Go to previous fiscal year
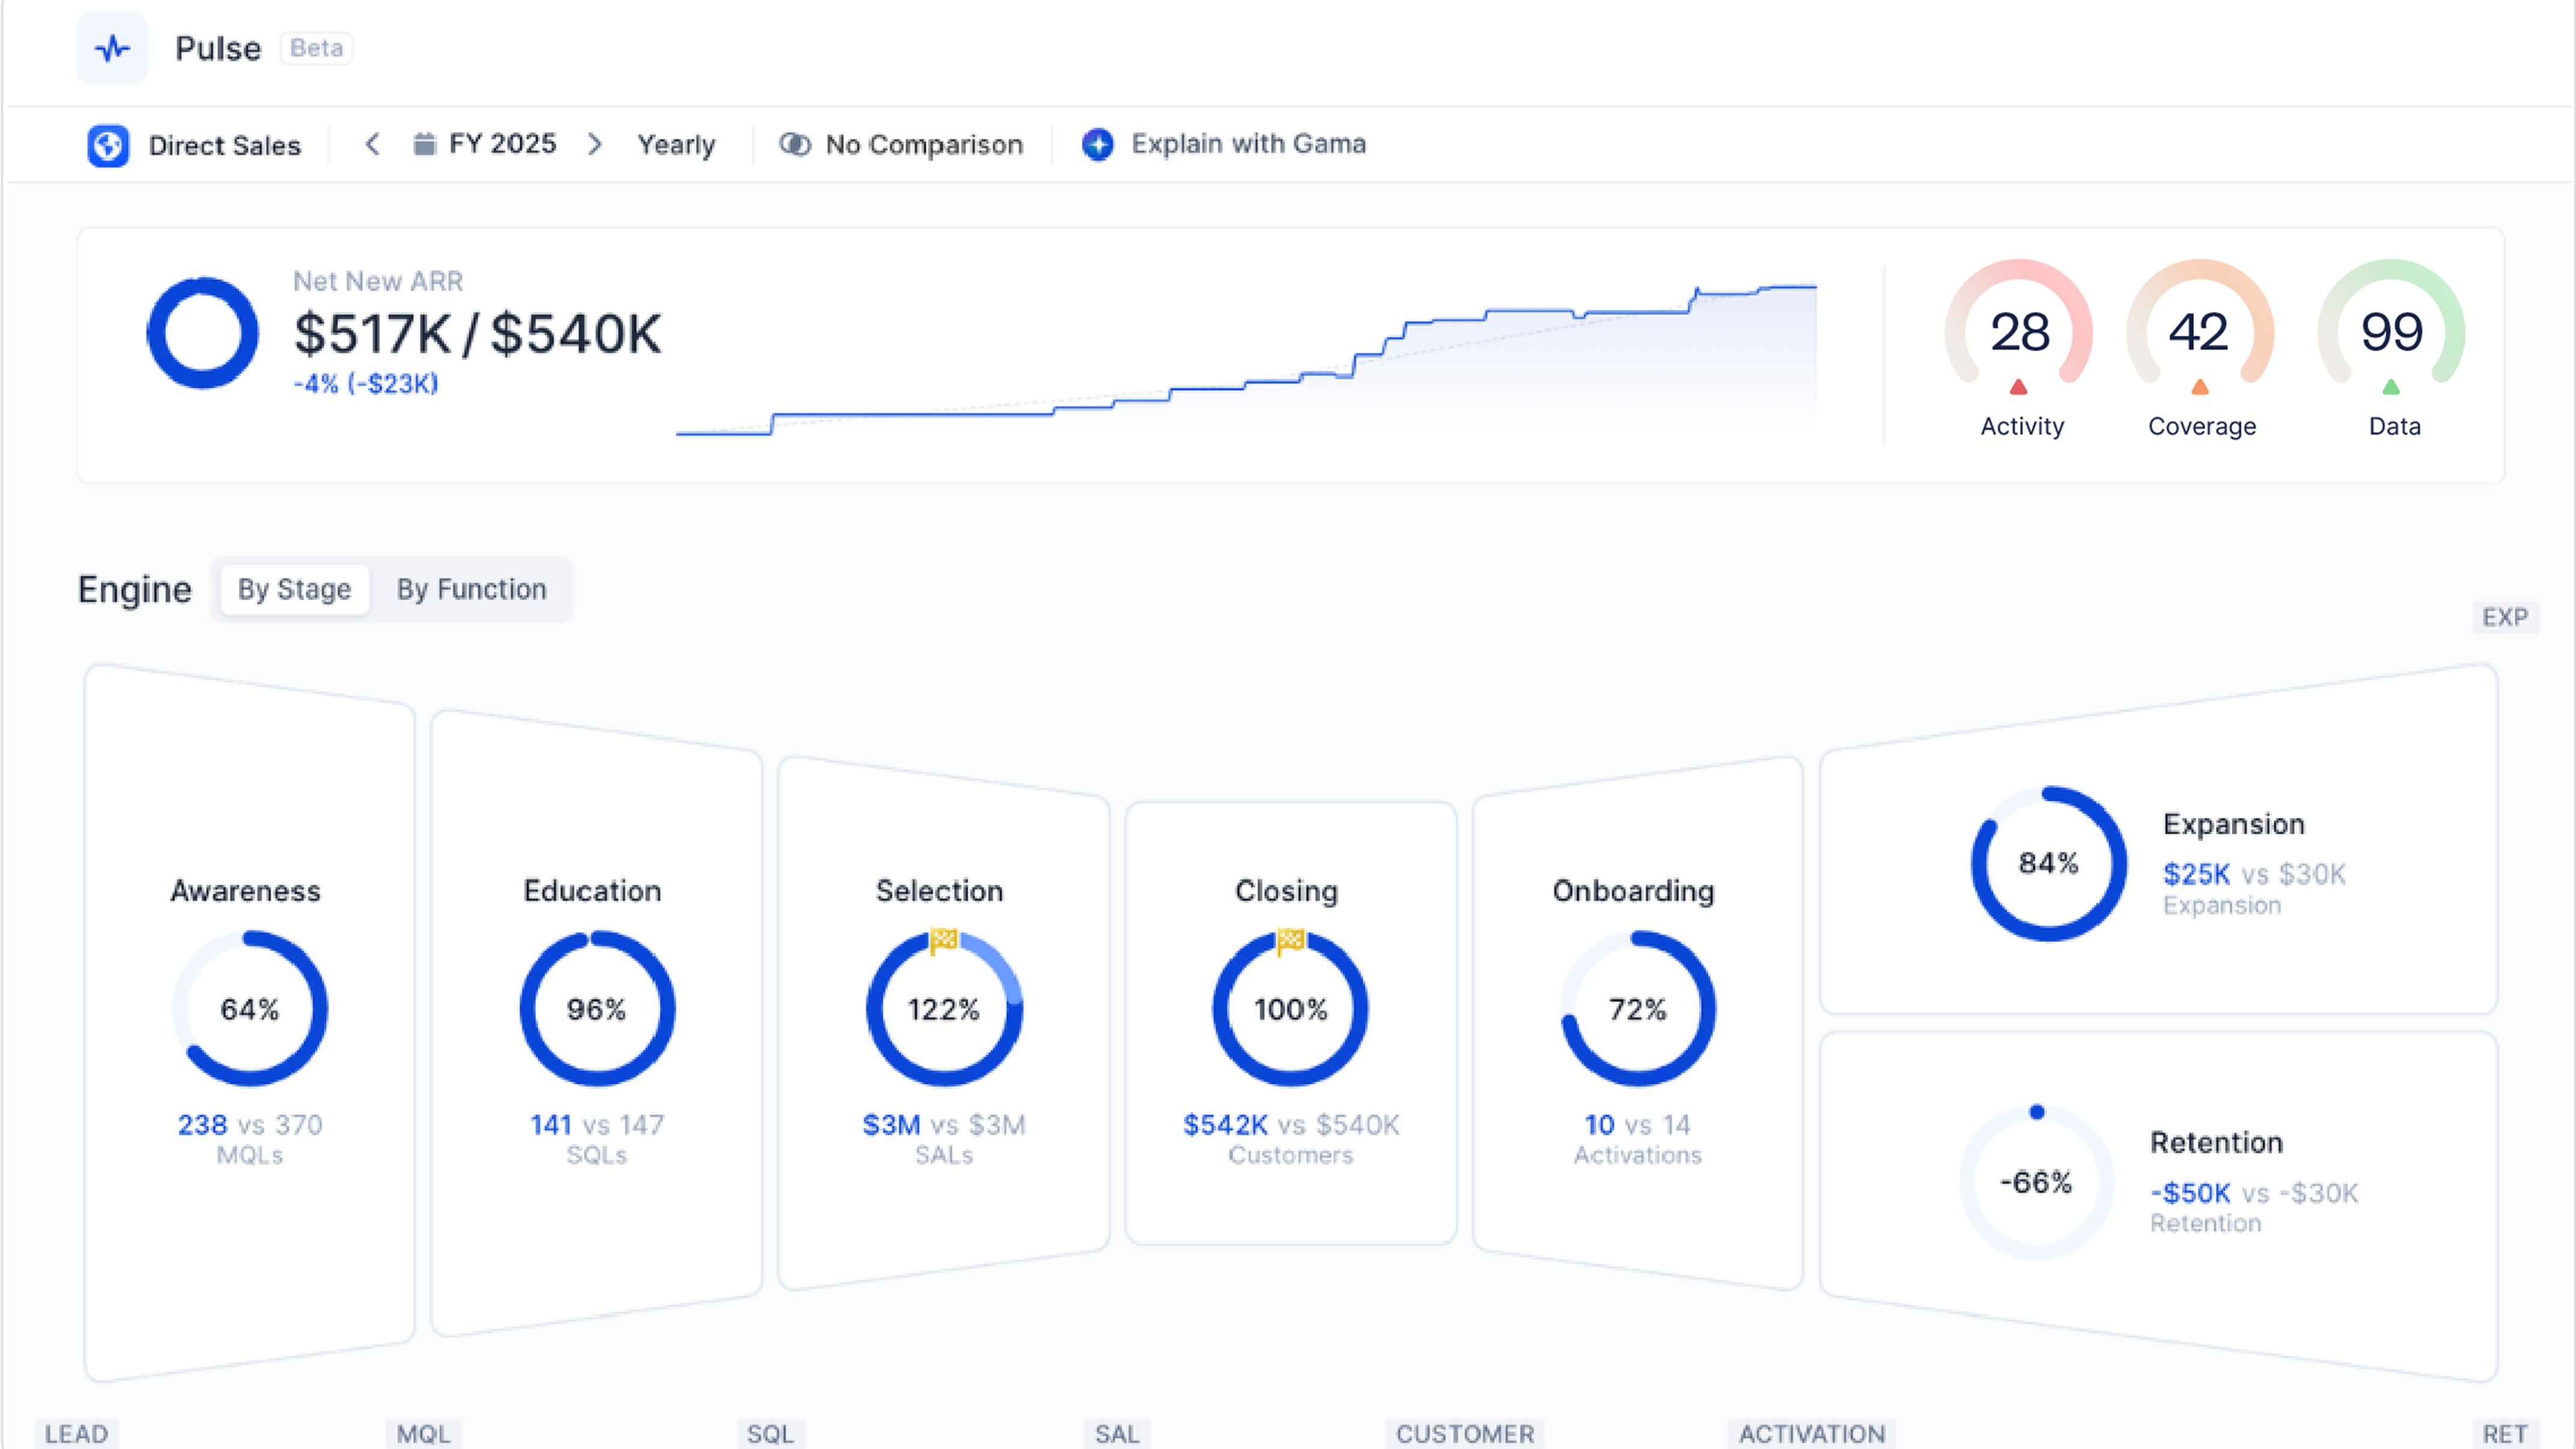The image size is (2576, 1449). [372, 144]
